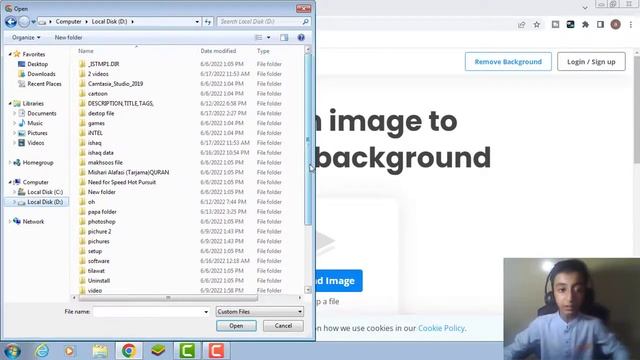
Task: Select Local Disk (C:) in sidebar
Action: pyautogui.click(x=45, y=192)
